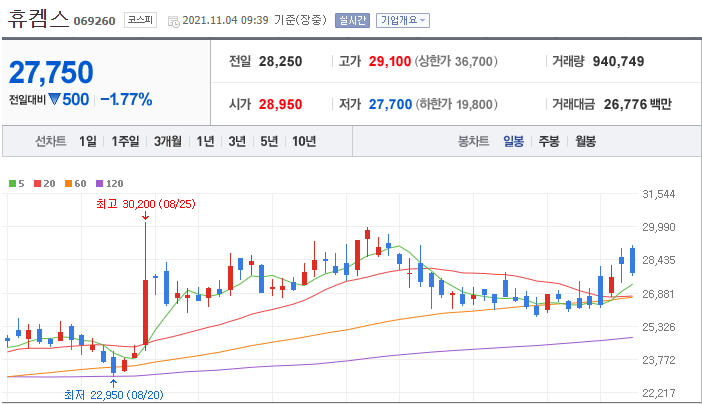The height and width of the screenshot is (404, 702).
Task: Click the stock code 069260
Action: click(x=94, y=21)
